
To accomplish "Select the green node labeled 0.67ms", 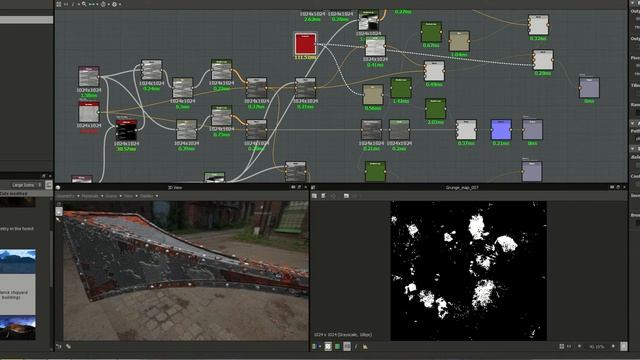I will 431,32.
